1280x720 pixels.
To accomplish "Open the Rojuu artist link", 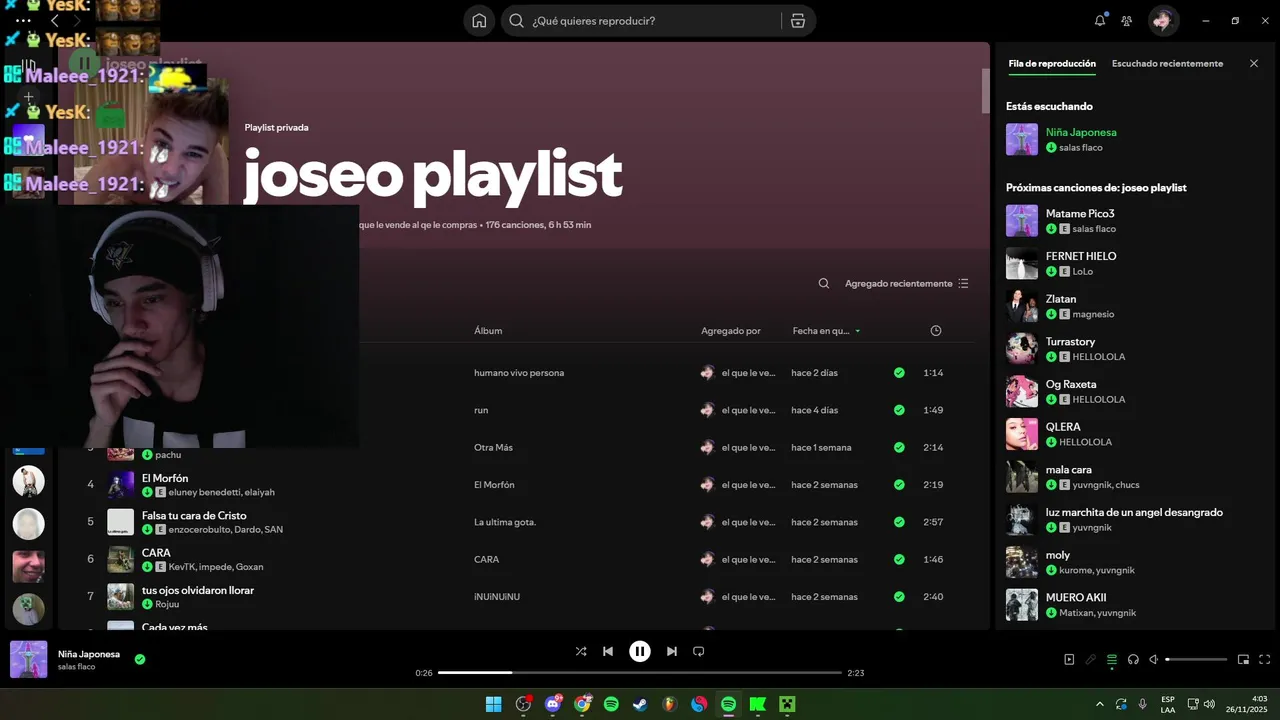I will tap(167, 604).
